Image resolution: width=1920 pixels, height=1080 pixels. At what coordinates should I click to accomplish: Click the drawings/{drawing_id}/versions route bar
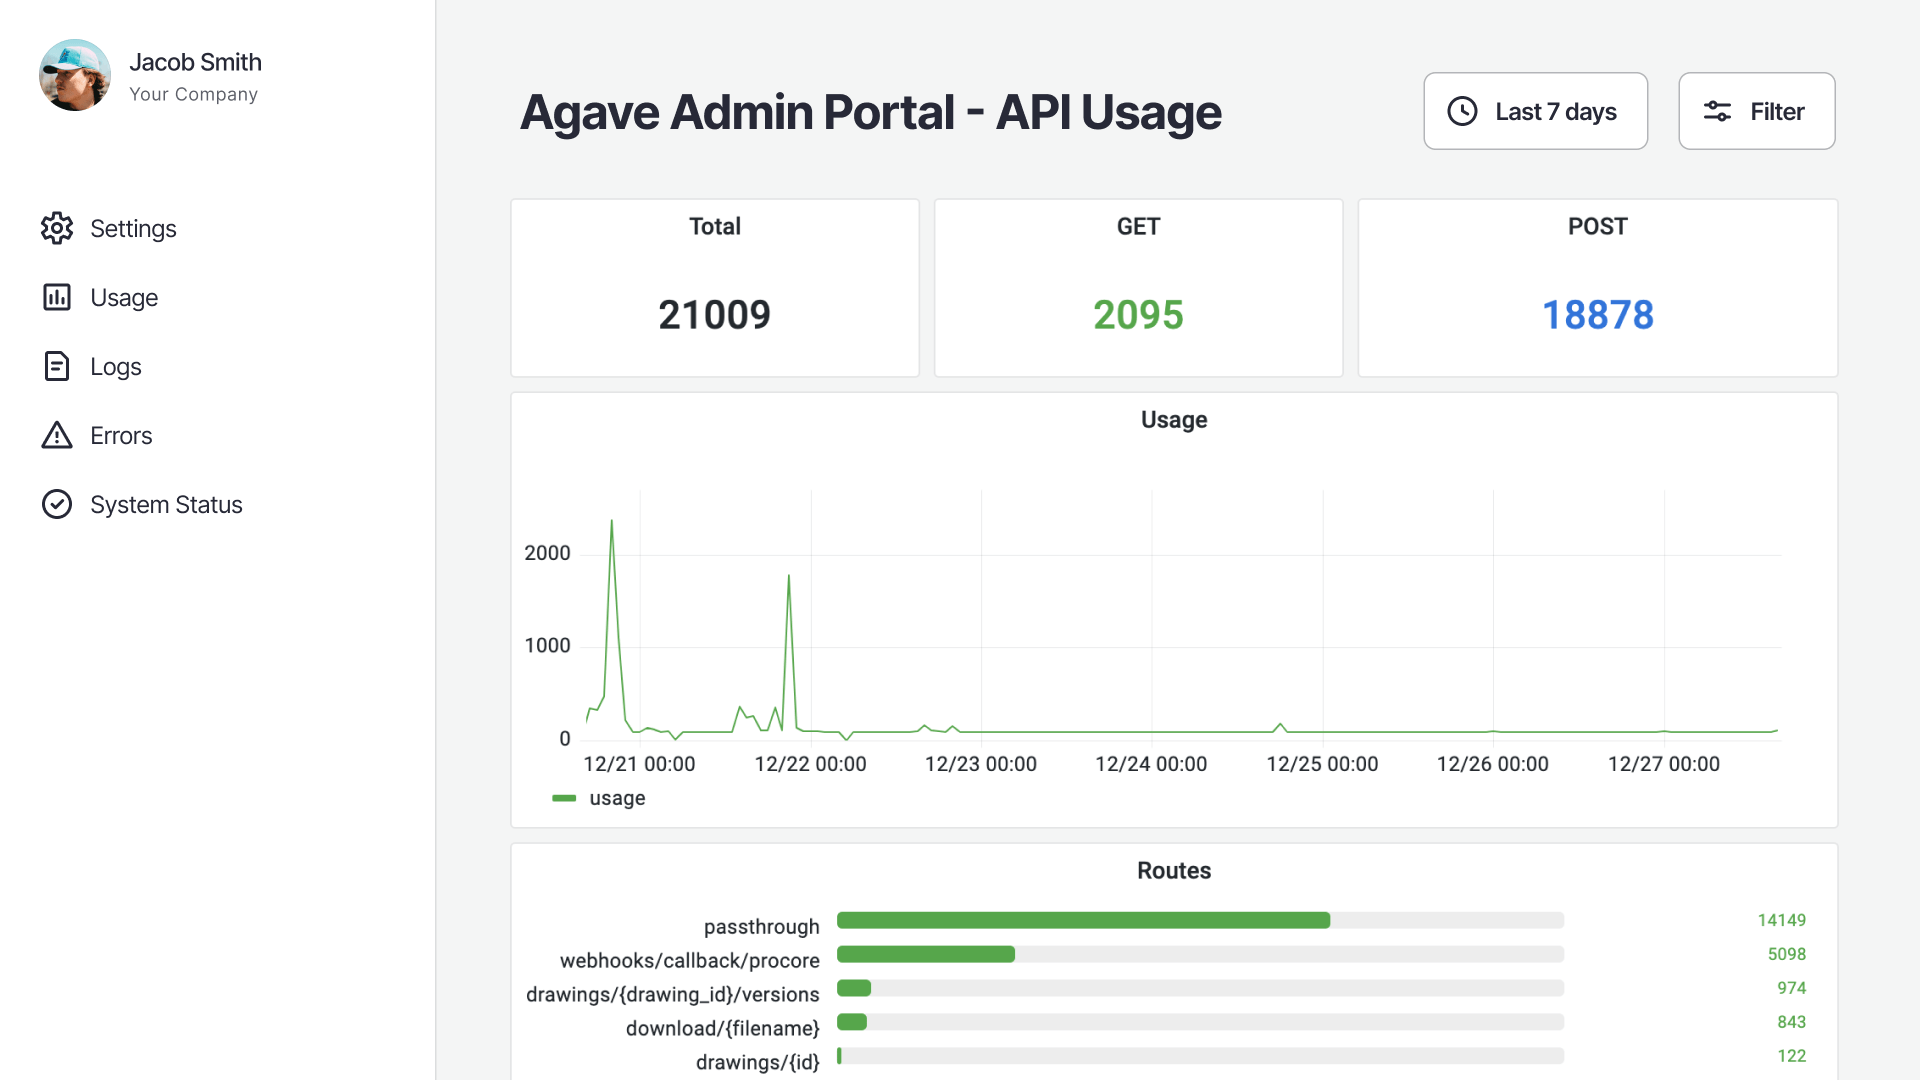point(1200,988)
